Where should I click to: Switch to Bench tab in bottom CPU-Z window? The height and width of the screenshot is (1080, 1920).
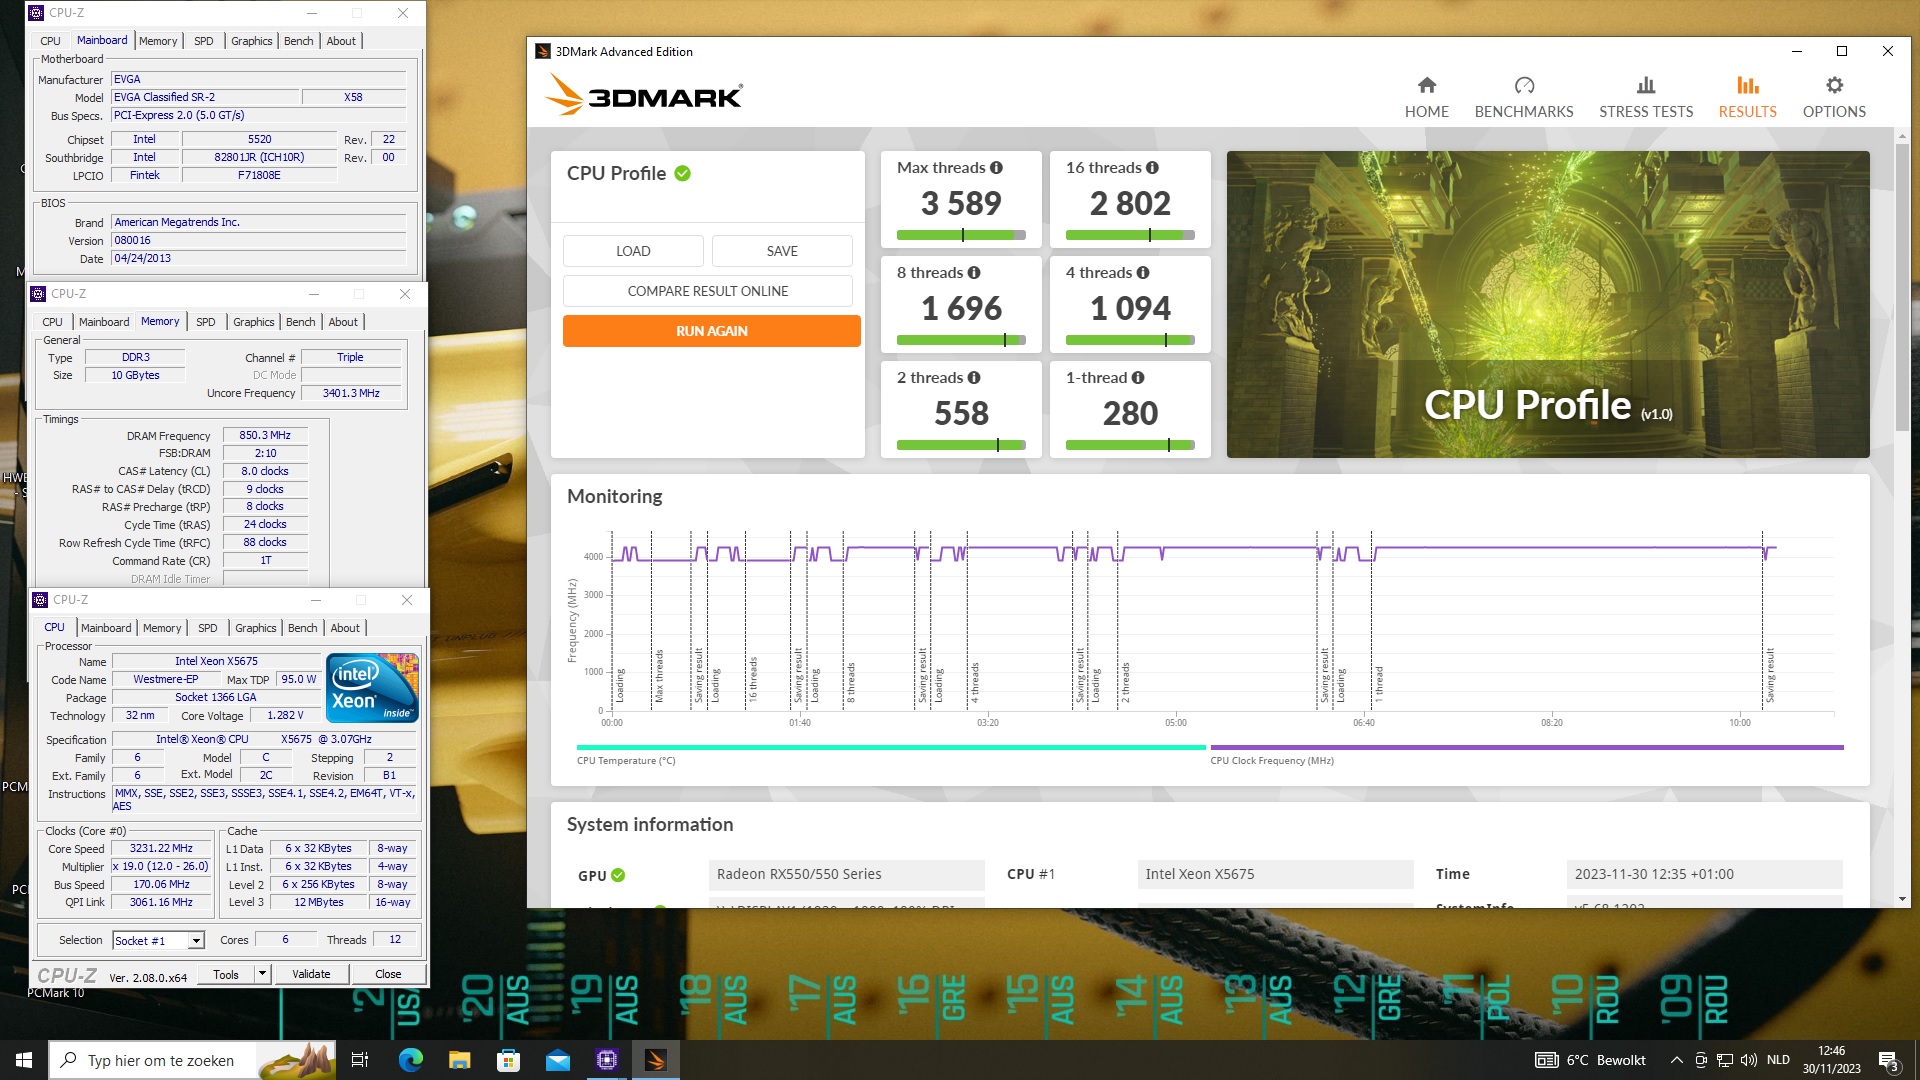tap(302, 628)
